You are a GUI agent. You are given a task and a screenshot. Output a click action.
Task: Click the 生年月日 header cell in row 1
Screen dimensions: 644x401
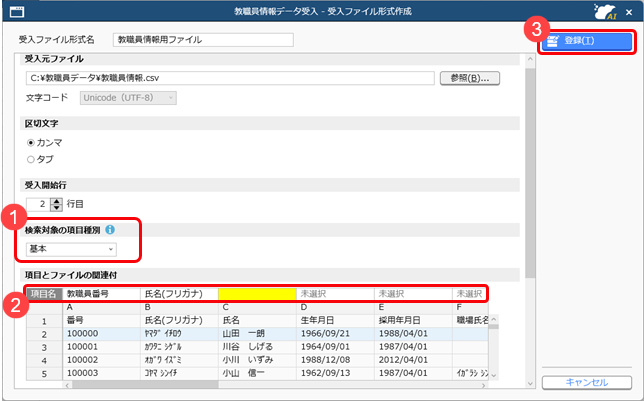pyautogui.click(x=335, y=320)
